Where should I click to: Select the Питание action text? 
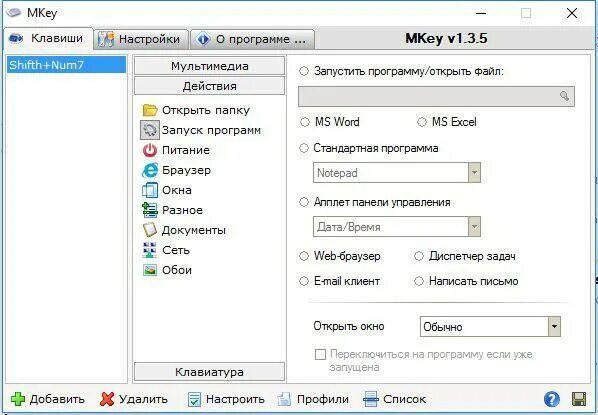[186, 150]
